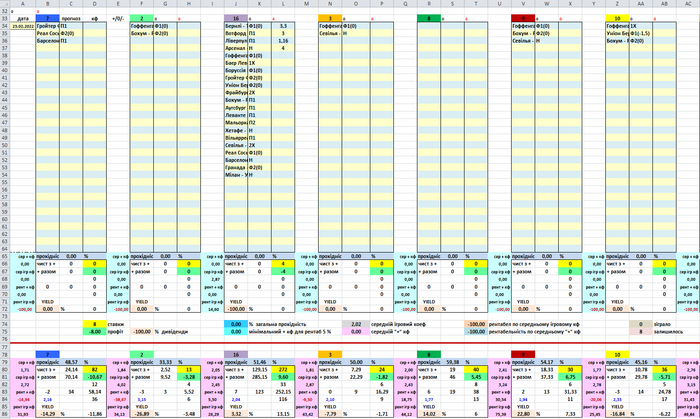Viewport: 700px width, 419px height.
Task: Click the 'кф' header cell in column D
Action: (x=95, y=19)
